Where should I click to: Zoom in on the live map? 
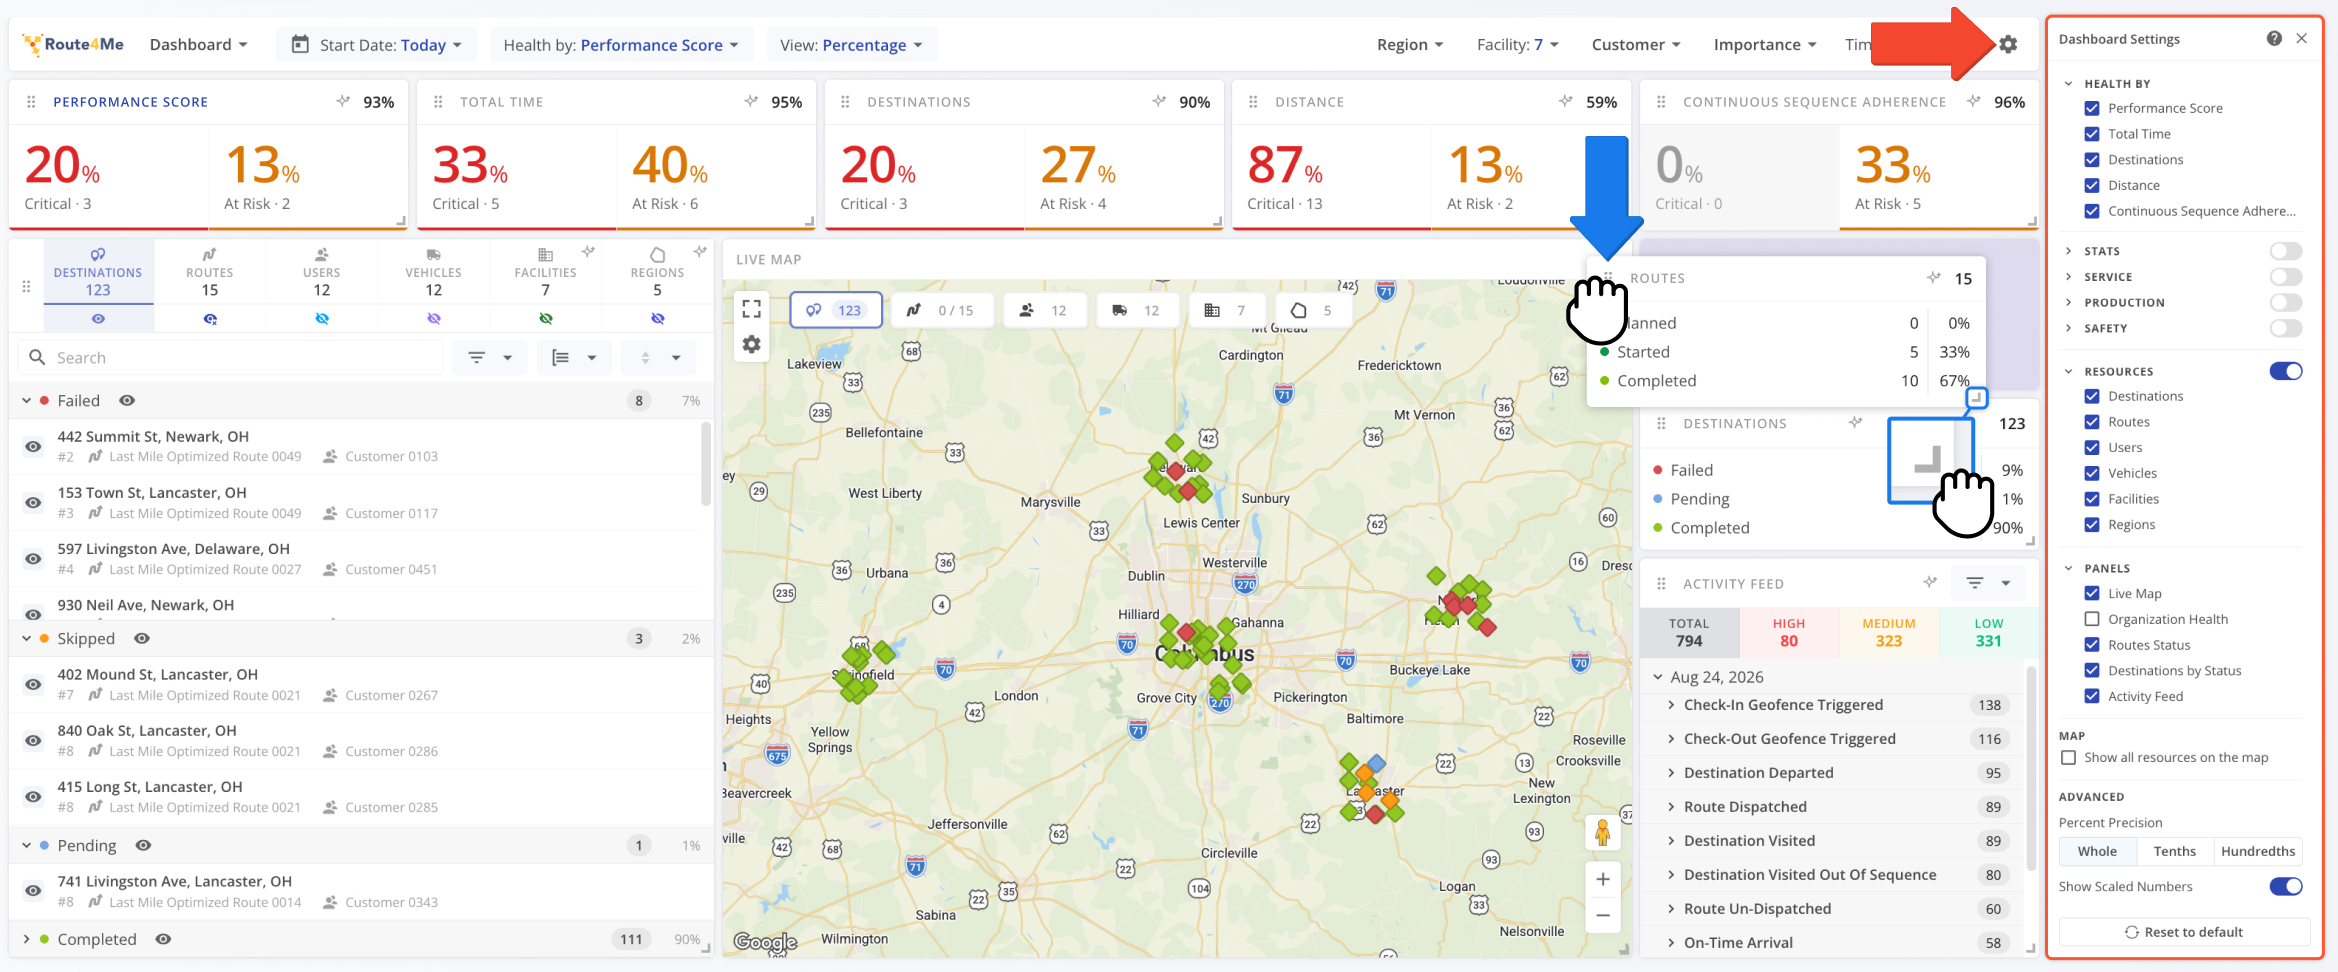(x=1602, y=879)
